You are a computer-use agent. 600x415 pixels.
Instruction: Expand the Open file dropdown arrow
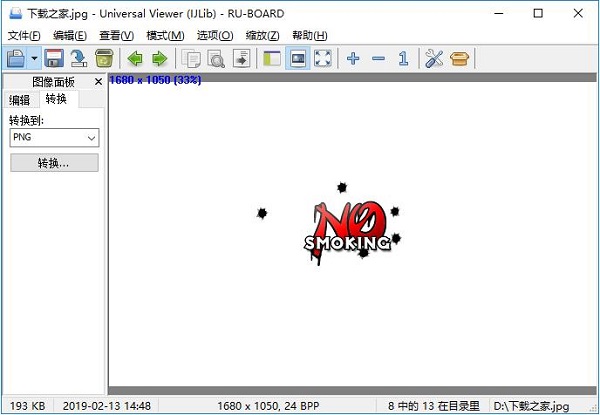(x=34, y=59)
